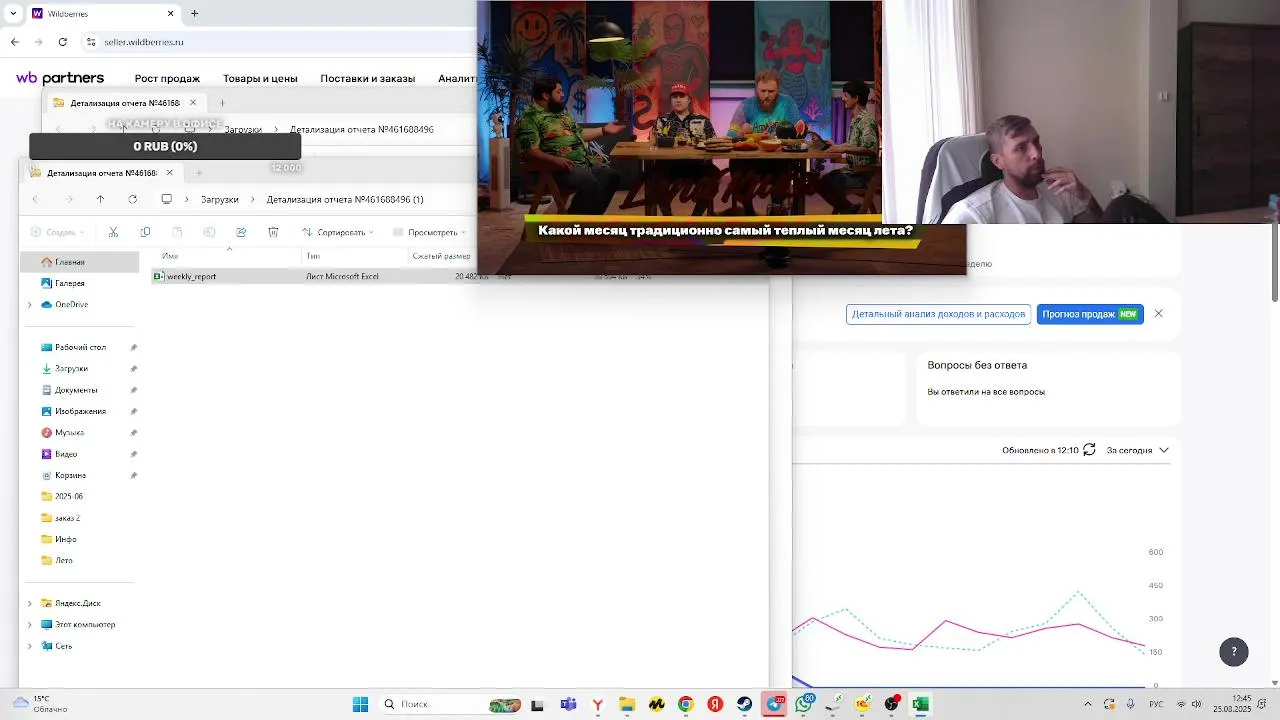The height and width of the screenshot is (720, 1280).
Task: Select the front Explorer Детализация отчета tab
Action: coord(100,173)
